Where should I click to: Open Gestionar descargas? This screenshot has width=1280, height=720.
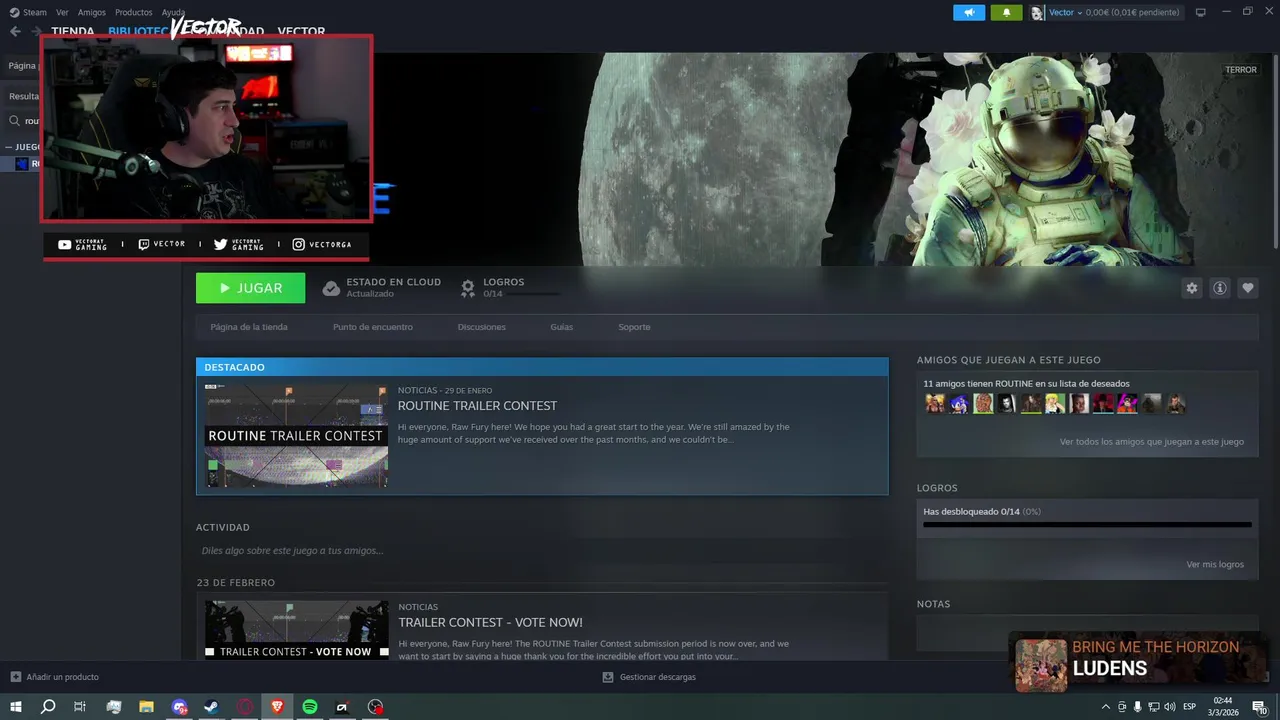[x=649, y=677]
